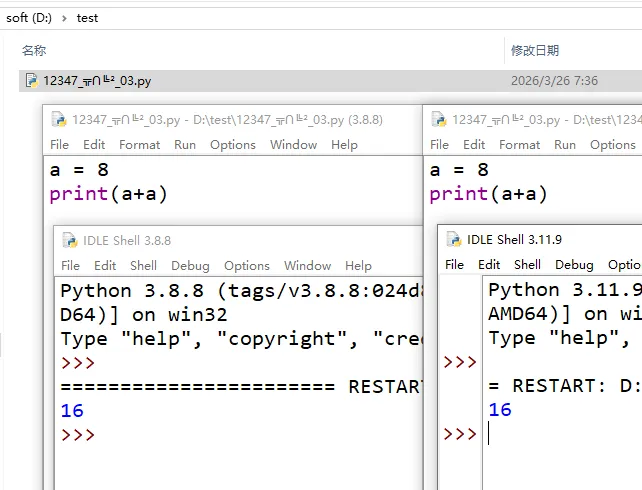Image resolution: width=642 pixels, height=490 pixels.
Task: Click the 3.8.8 editor window's title bar icon
Action: (x=59, y=119)
